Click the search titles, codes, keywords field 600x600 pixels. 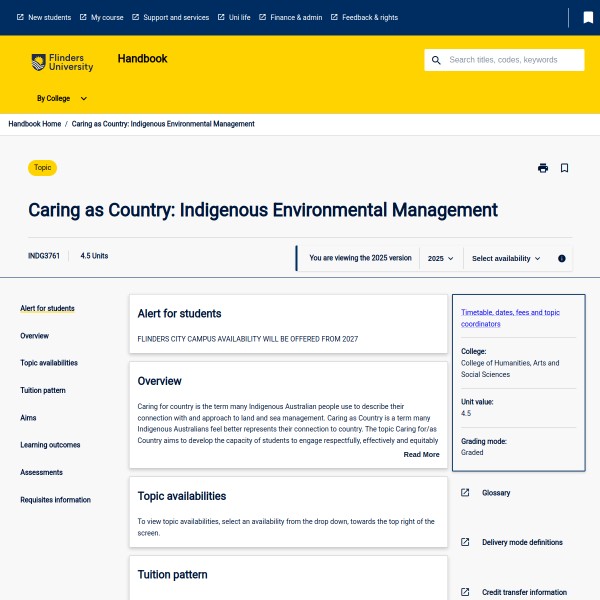513,60
